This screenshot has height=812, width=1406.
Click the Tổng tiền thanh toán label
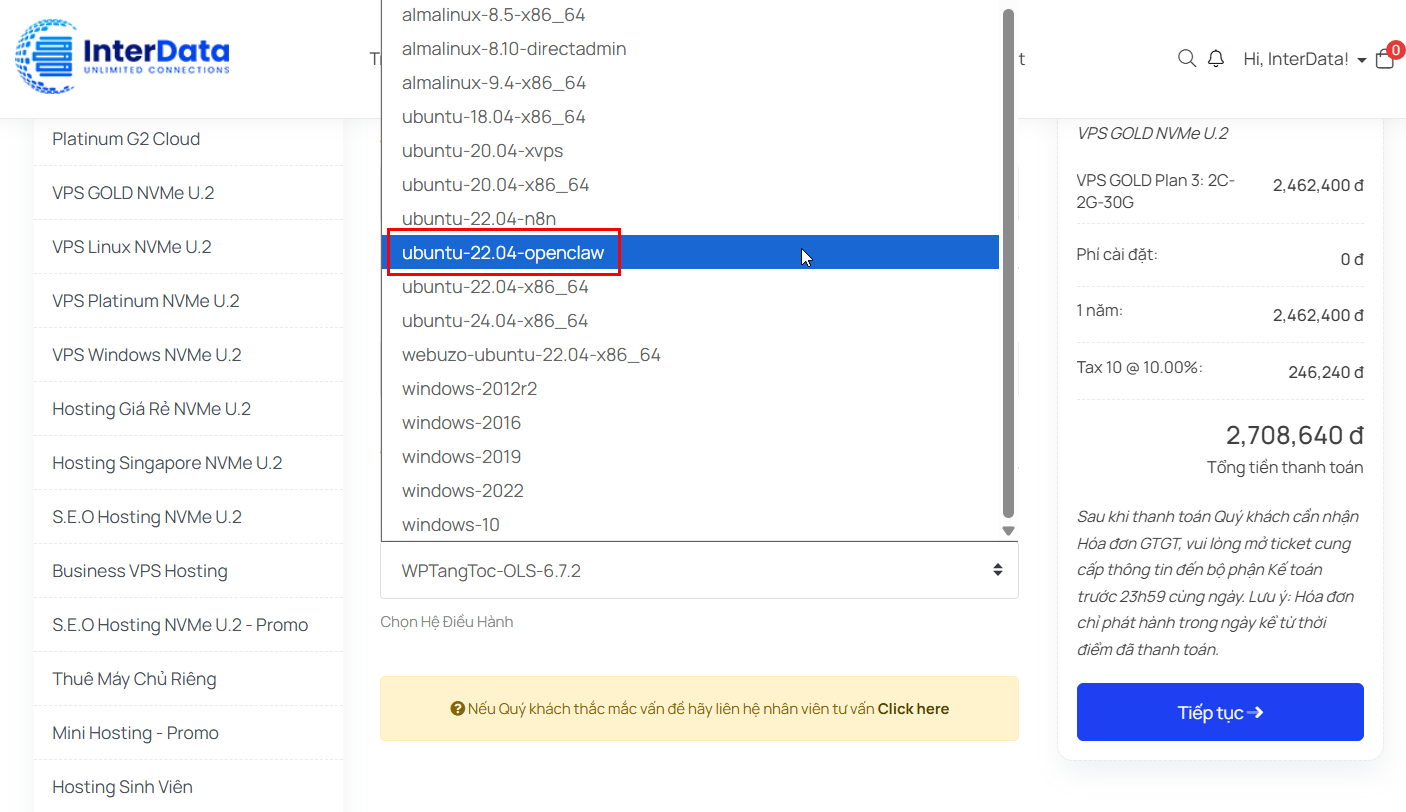click(x=1285, y=467)
